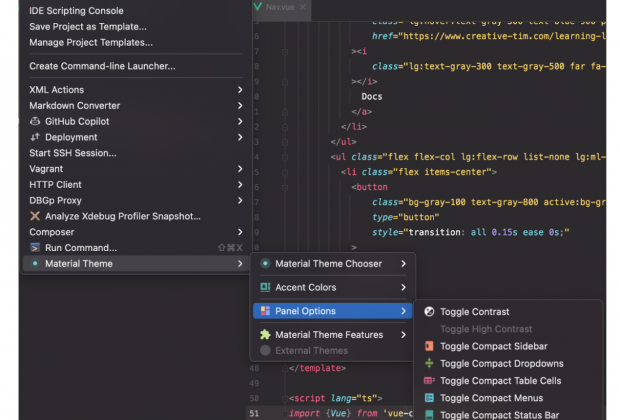Click the "Docs" text in the editor
Image resolution: width=620 pixels, height=420 pixels.
pos(372,96)
